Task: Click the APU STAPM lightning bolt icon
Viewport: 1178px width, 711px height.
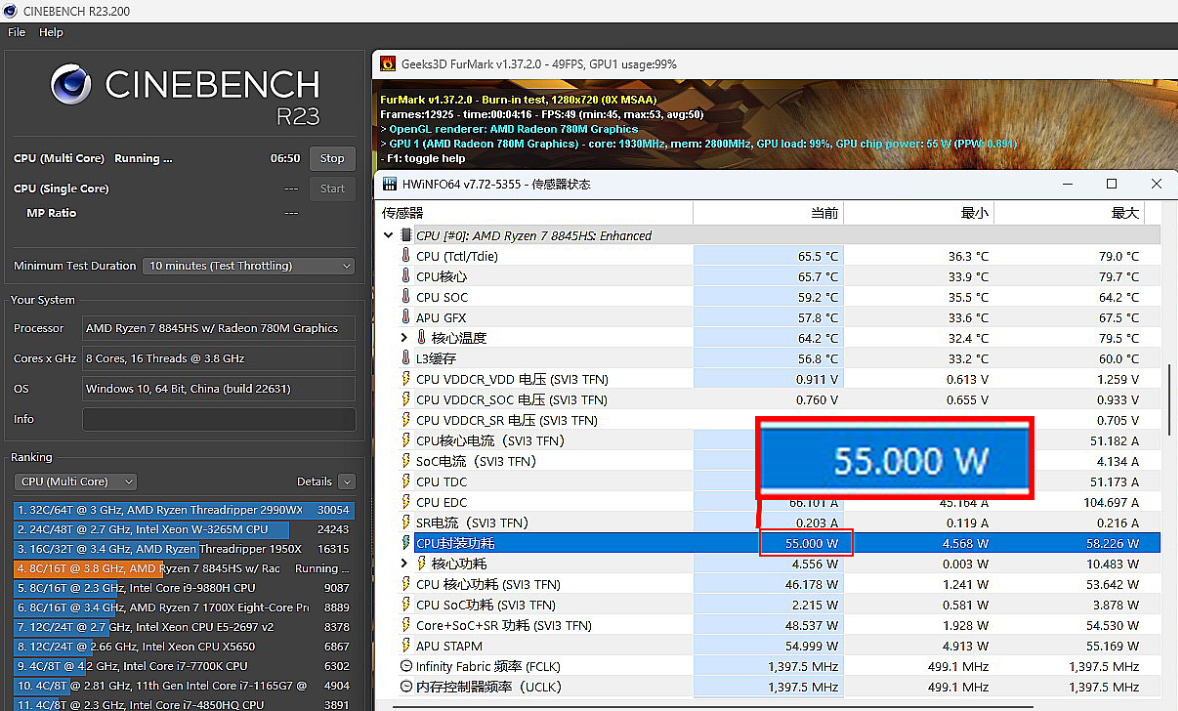Action: [405, 646]
